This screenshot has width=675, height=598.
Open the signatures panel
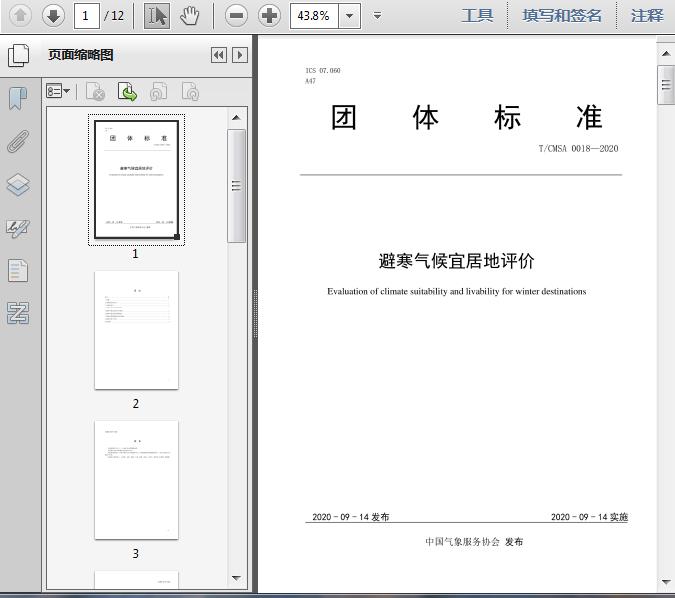18,228
